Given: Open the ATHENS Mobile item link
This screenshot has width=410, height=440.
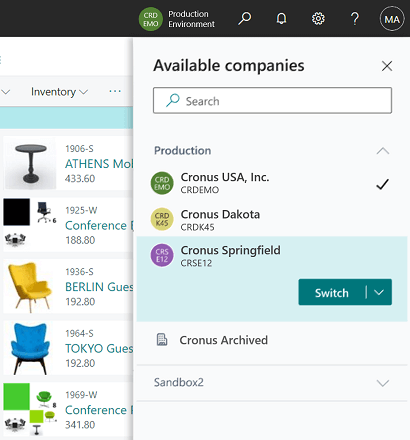Looking at the screenshot, I should [x=99, y=164].
